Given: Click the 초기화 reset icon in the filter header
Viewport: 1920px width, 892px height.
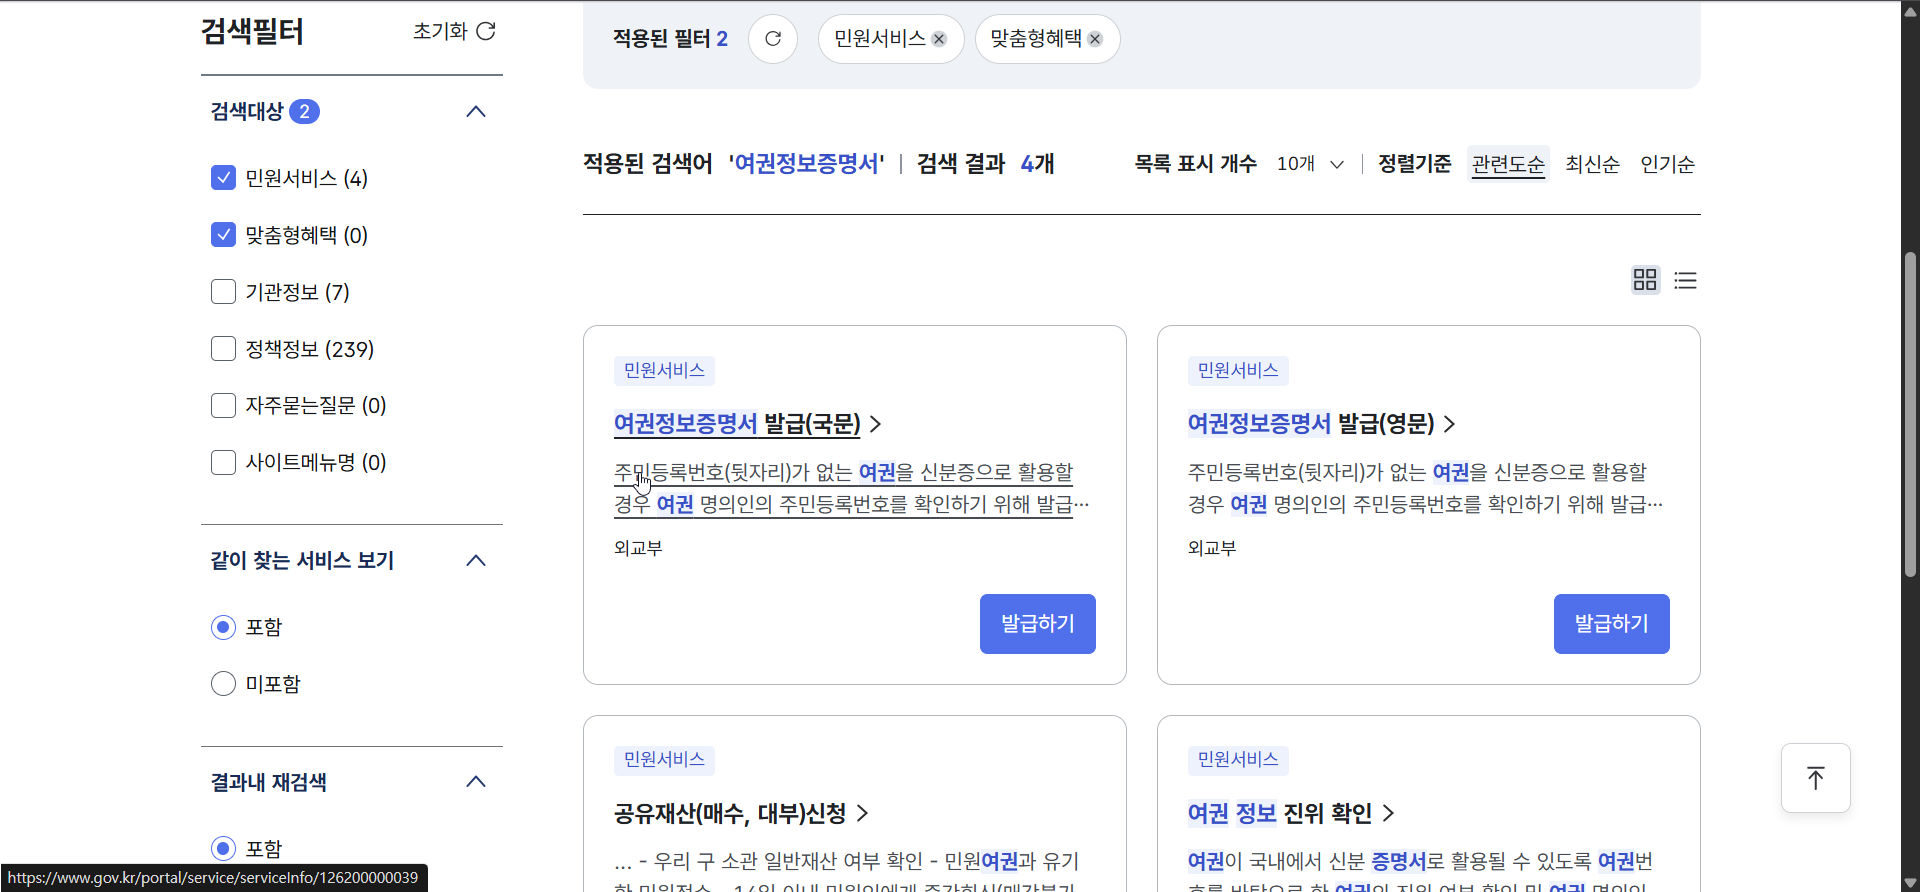Looking at the screenshot, I should [486, 31].
